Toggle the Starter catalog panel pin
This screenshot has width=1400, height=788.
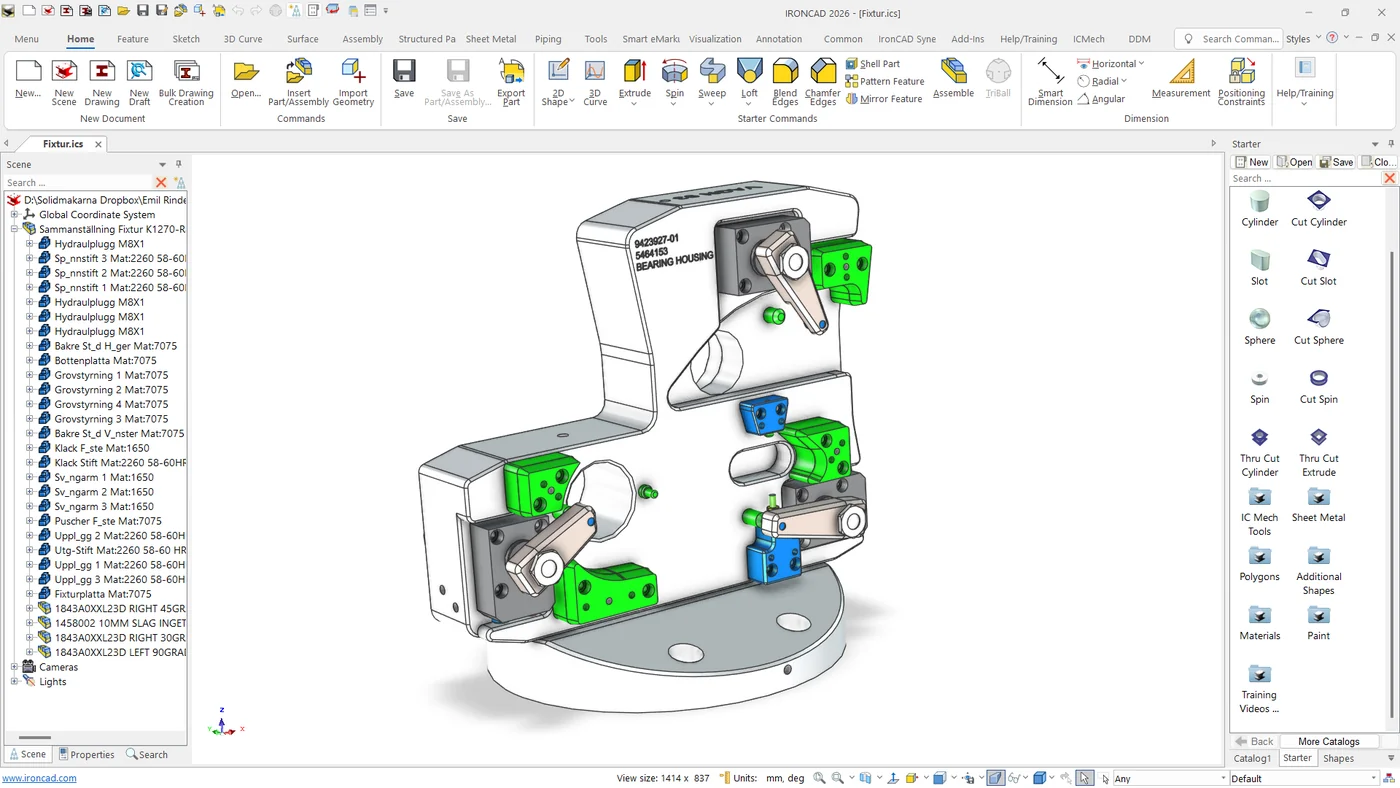(1391, 144)
